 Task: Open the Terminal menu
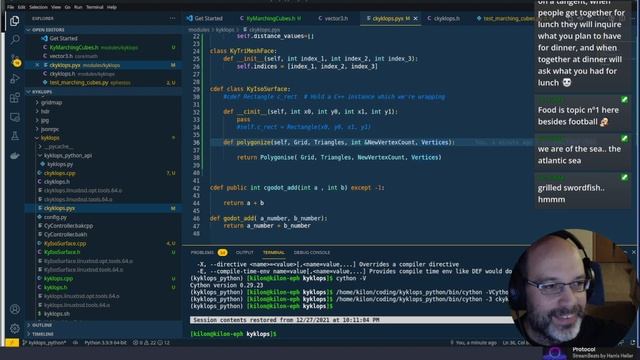95,7
